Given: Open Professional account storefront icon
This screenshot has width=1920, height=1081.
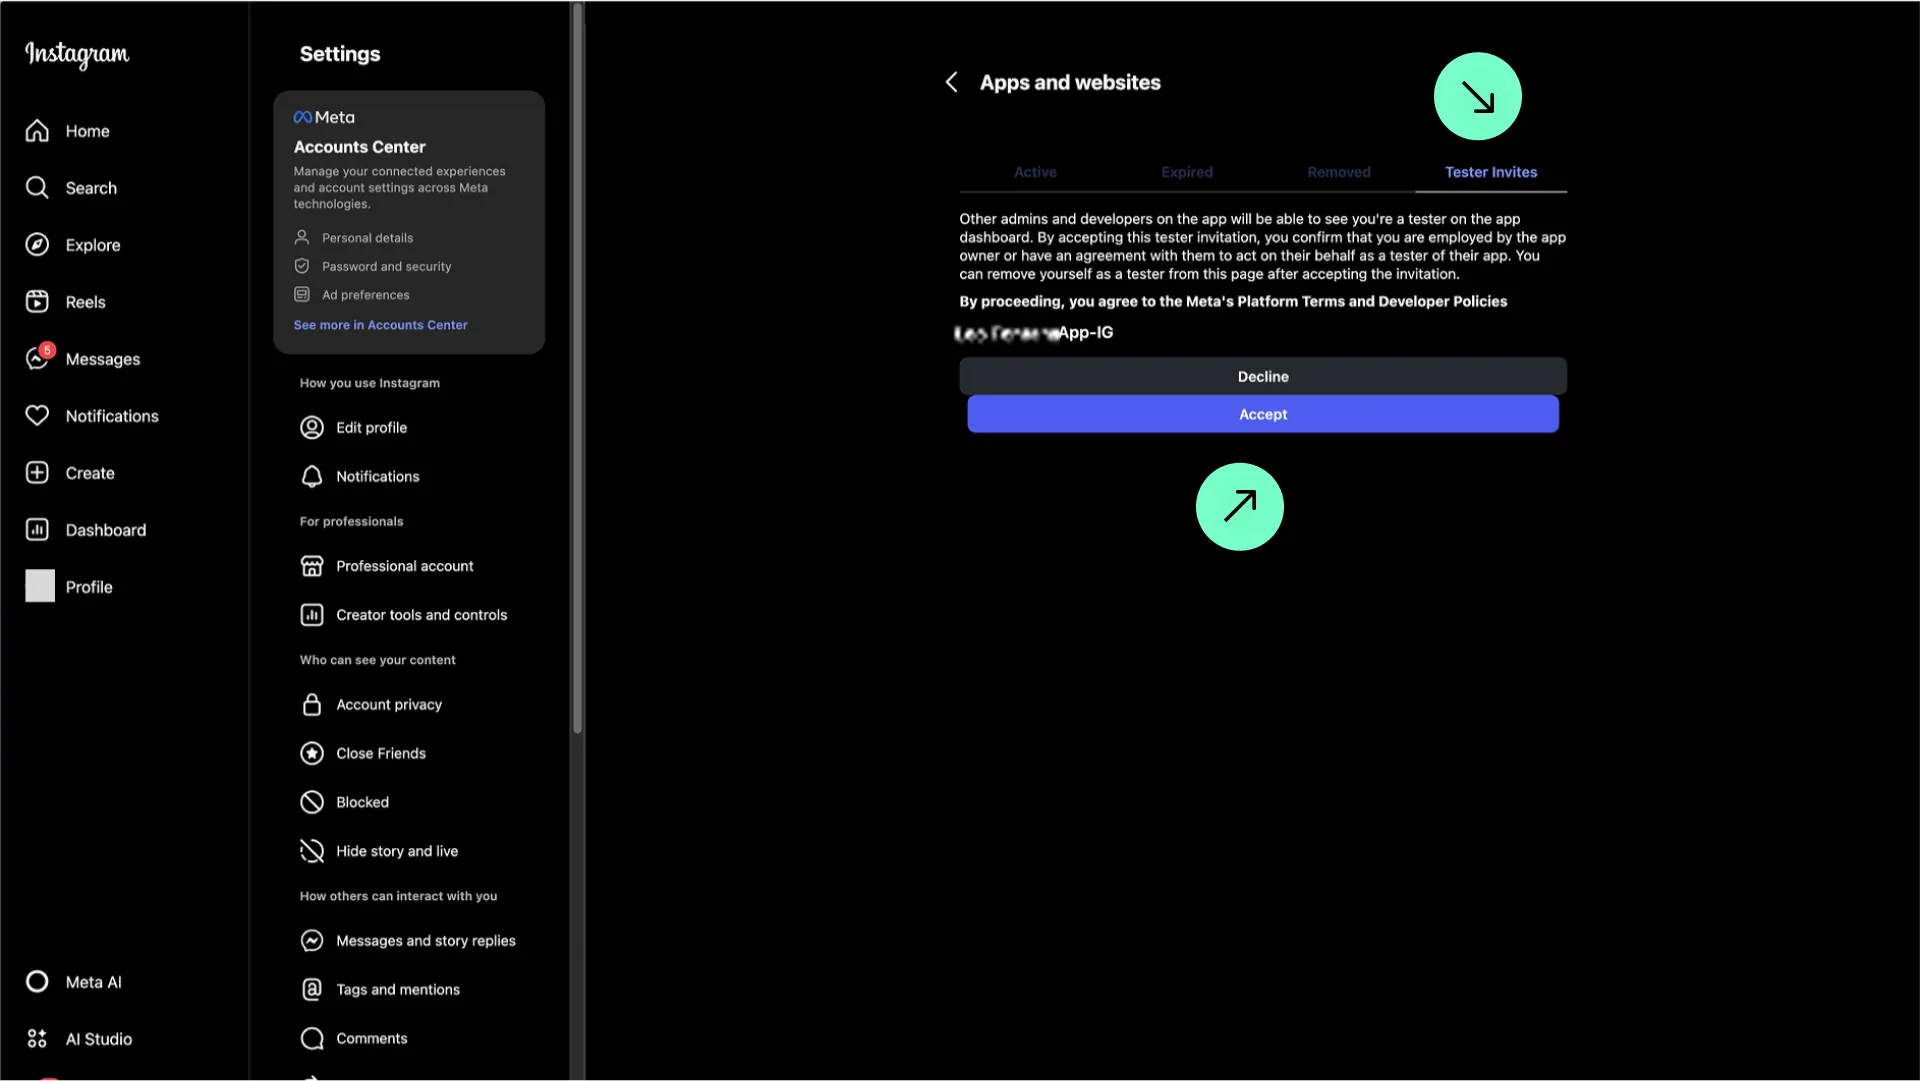Looking at the screenshot, I should pyautogui.click(x=312, y=566).
